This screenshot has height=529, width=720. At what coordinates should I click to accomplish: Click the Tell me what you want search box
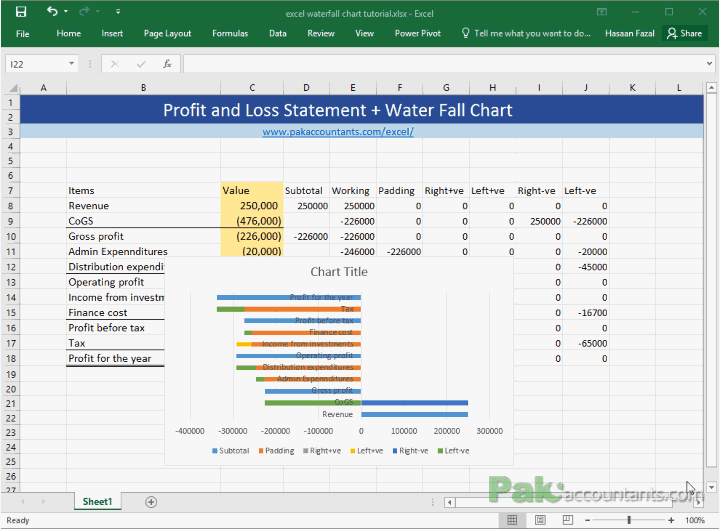[526, 34]
